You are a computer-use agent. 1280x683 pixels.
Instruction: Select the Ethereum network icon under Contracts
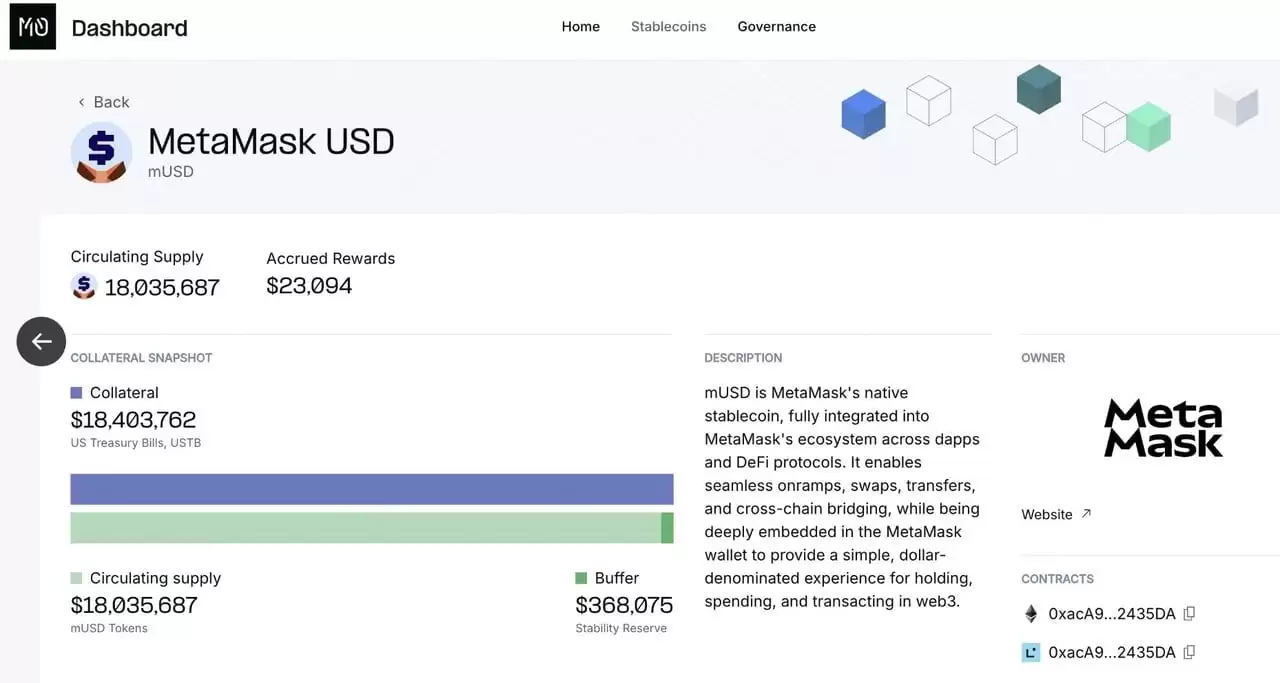point(1031,613)
